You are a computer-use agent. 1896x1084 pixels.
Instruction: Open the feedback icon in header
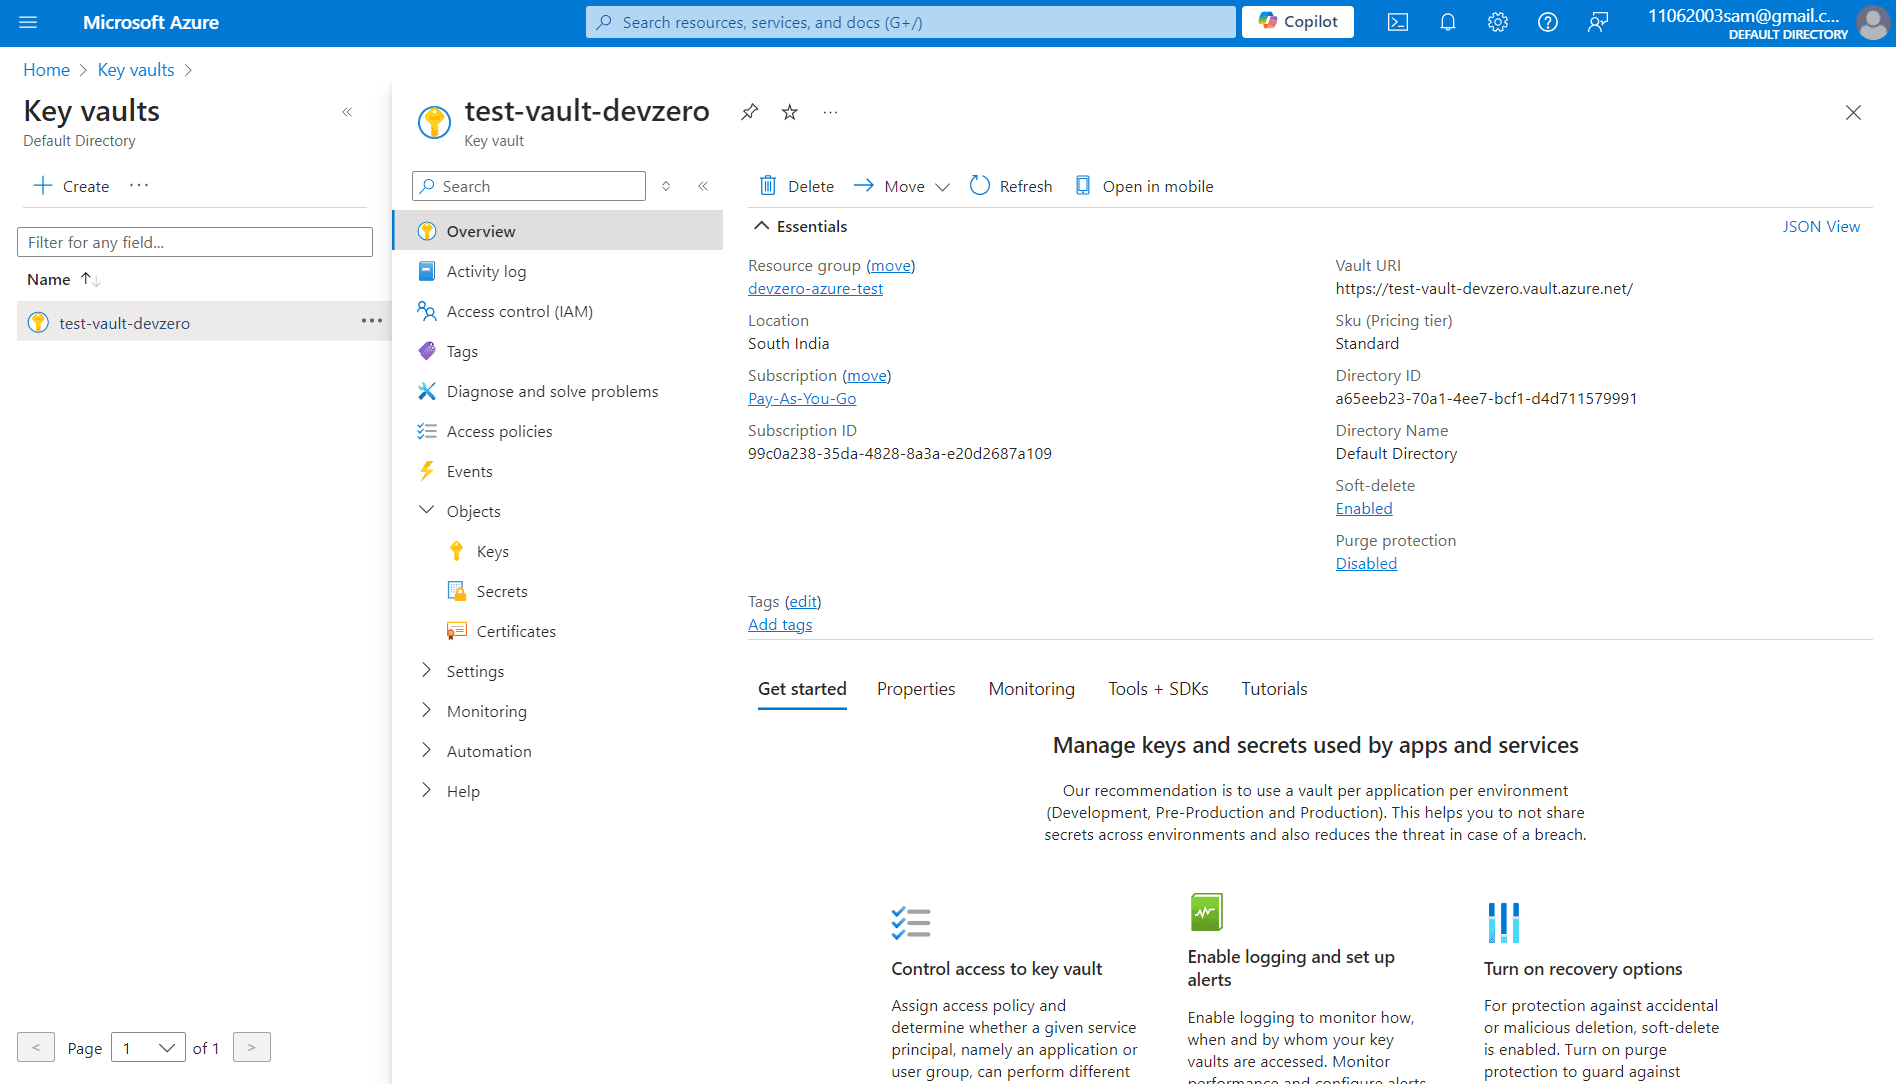[x=1598, y=22]
